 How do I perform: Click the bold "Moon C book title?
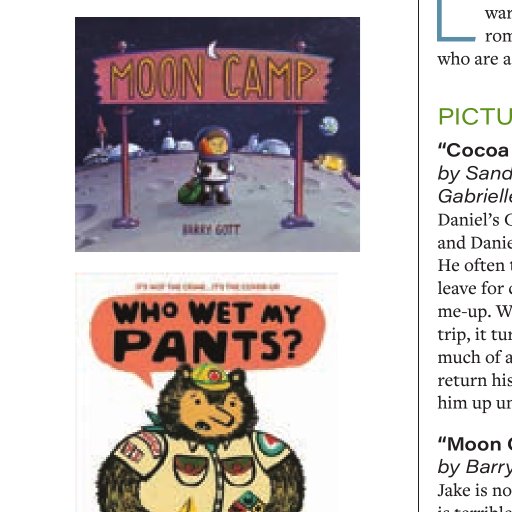(475, 444)
